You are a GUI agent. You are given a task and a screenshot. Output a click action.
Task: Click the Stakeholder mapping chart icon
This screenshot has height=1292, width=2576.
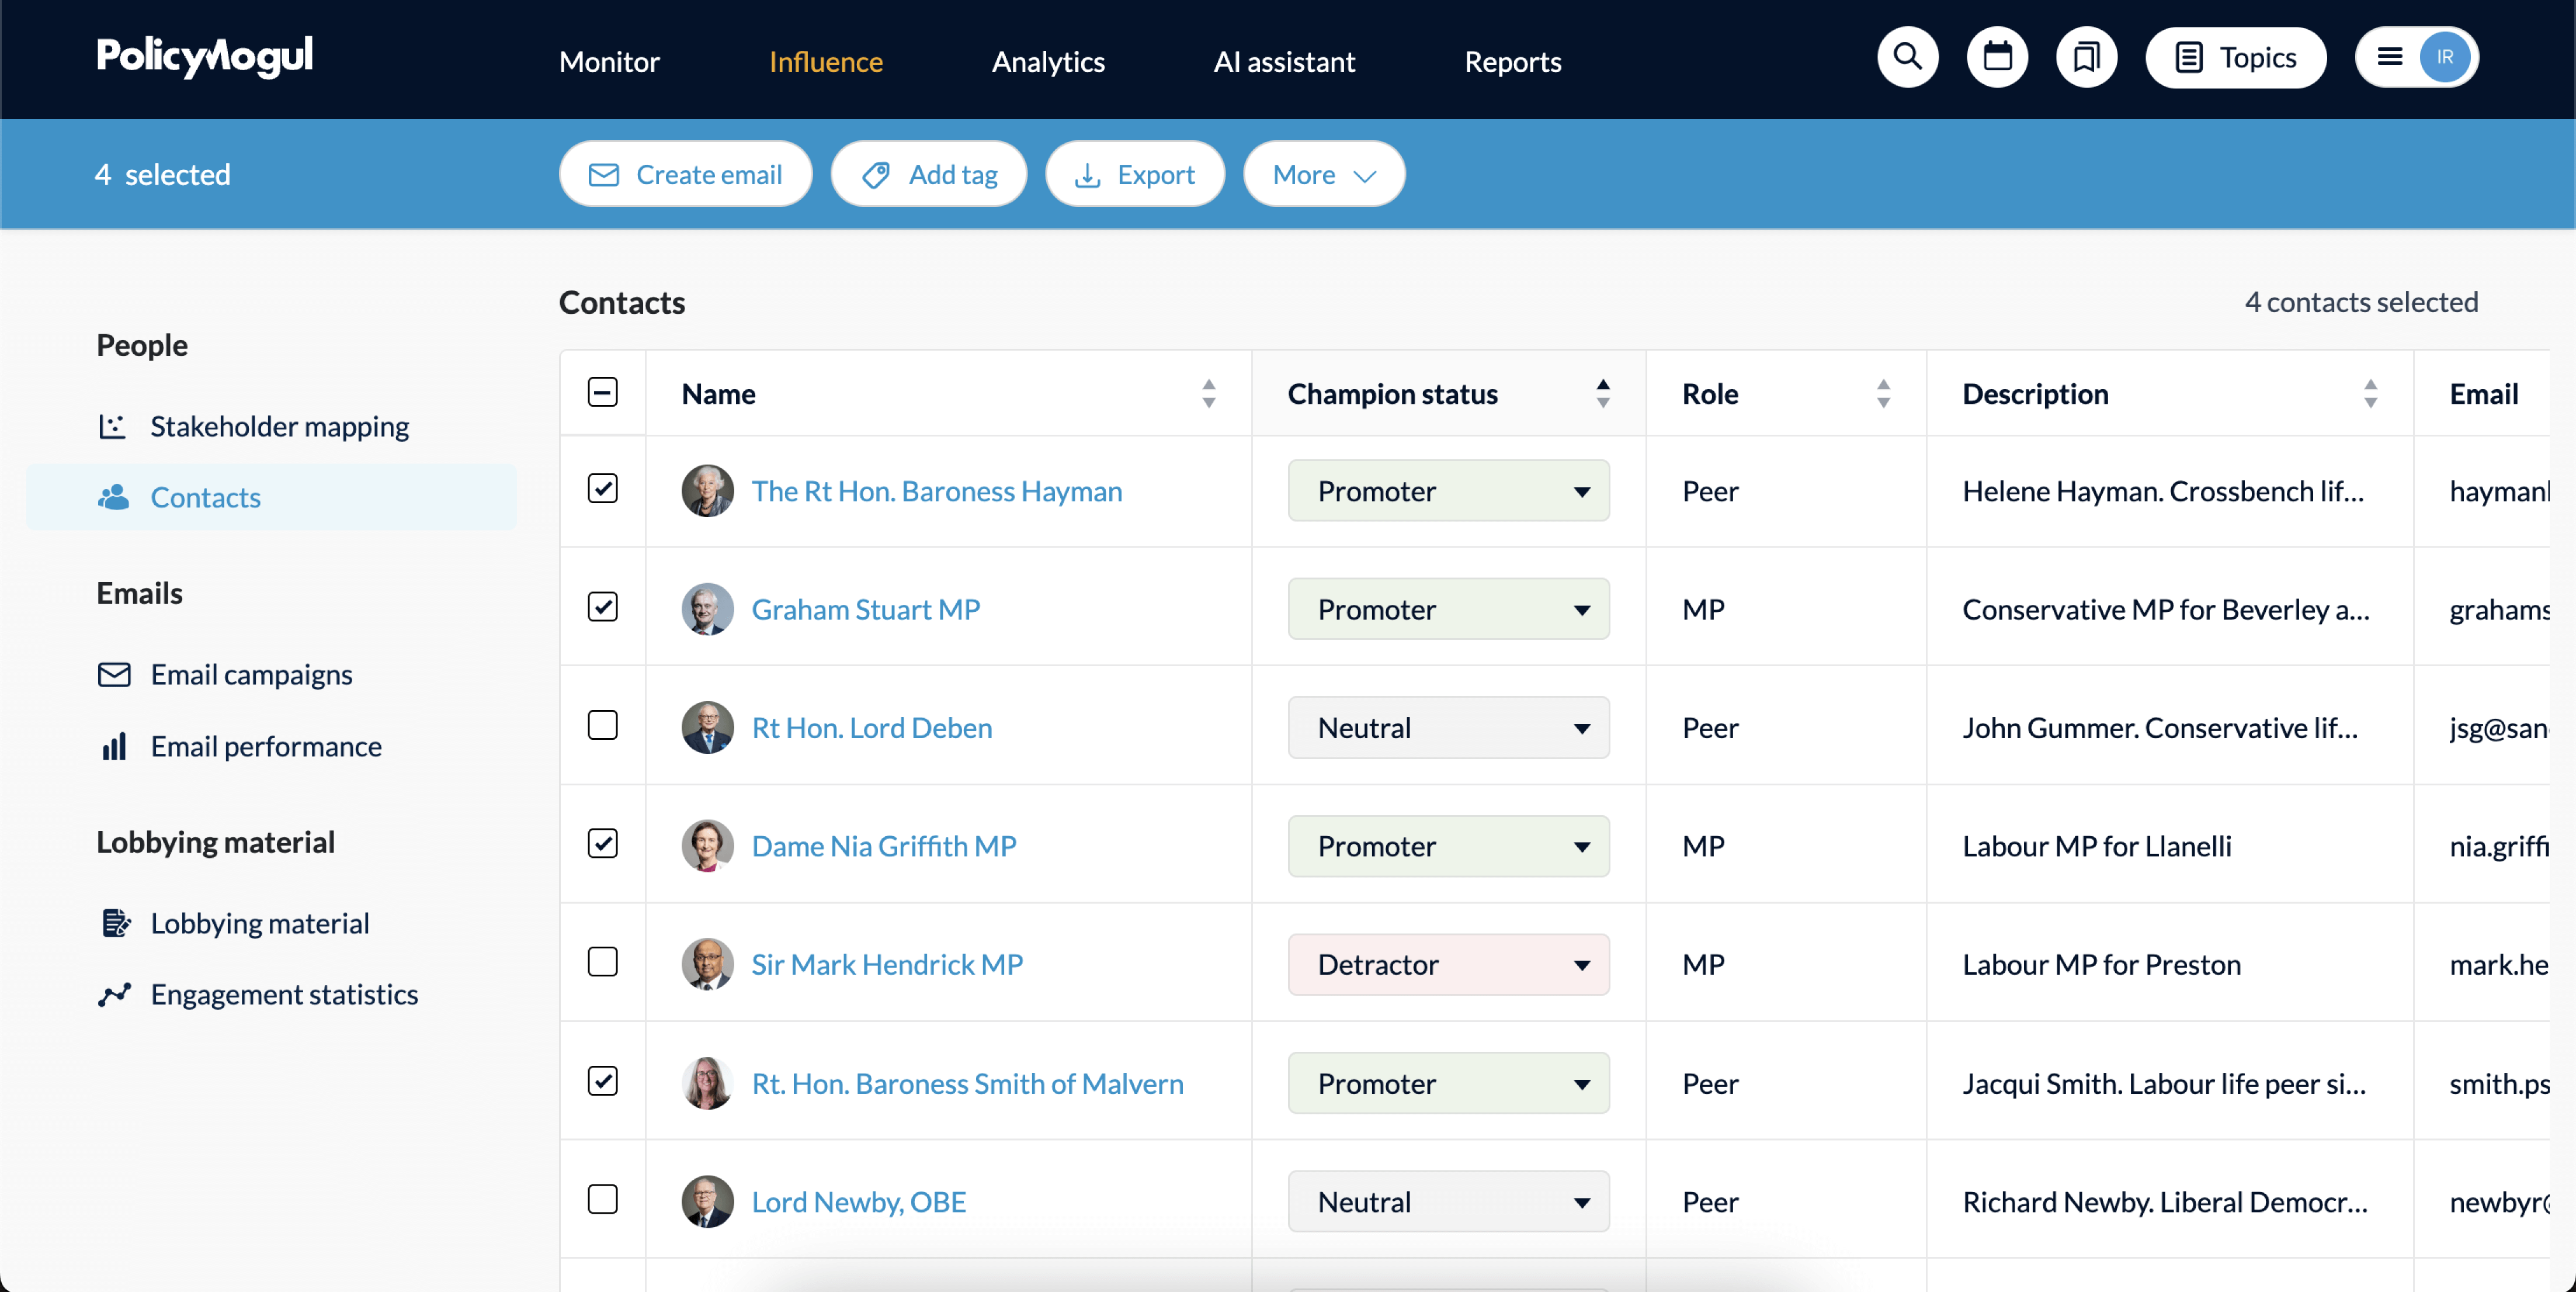tap(112, 426)
